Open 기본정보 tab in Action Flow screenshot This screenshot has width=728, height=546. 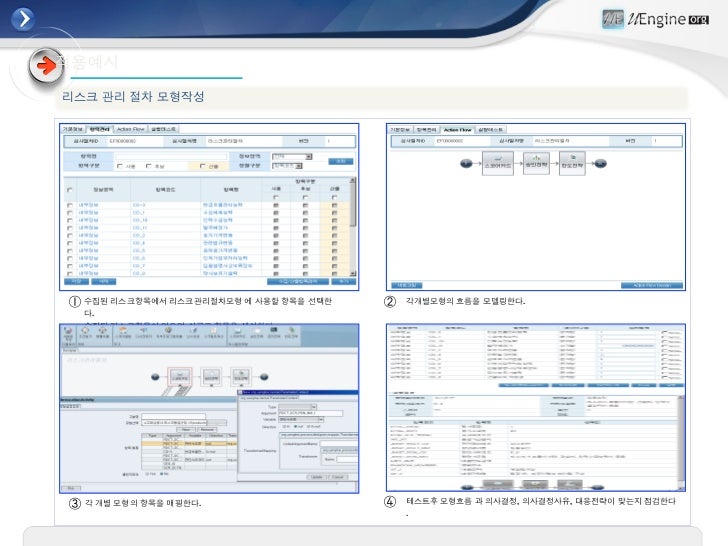click(x=400, y=130)
